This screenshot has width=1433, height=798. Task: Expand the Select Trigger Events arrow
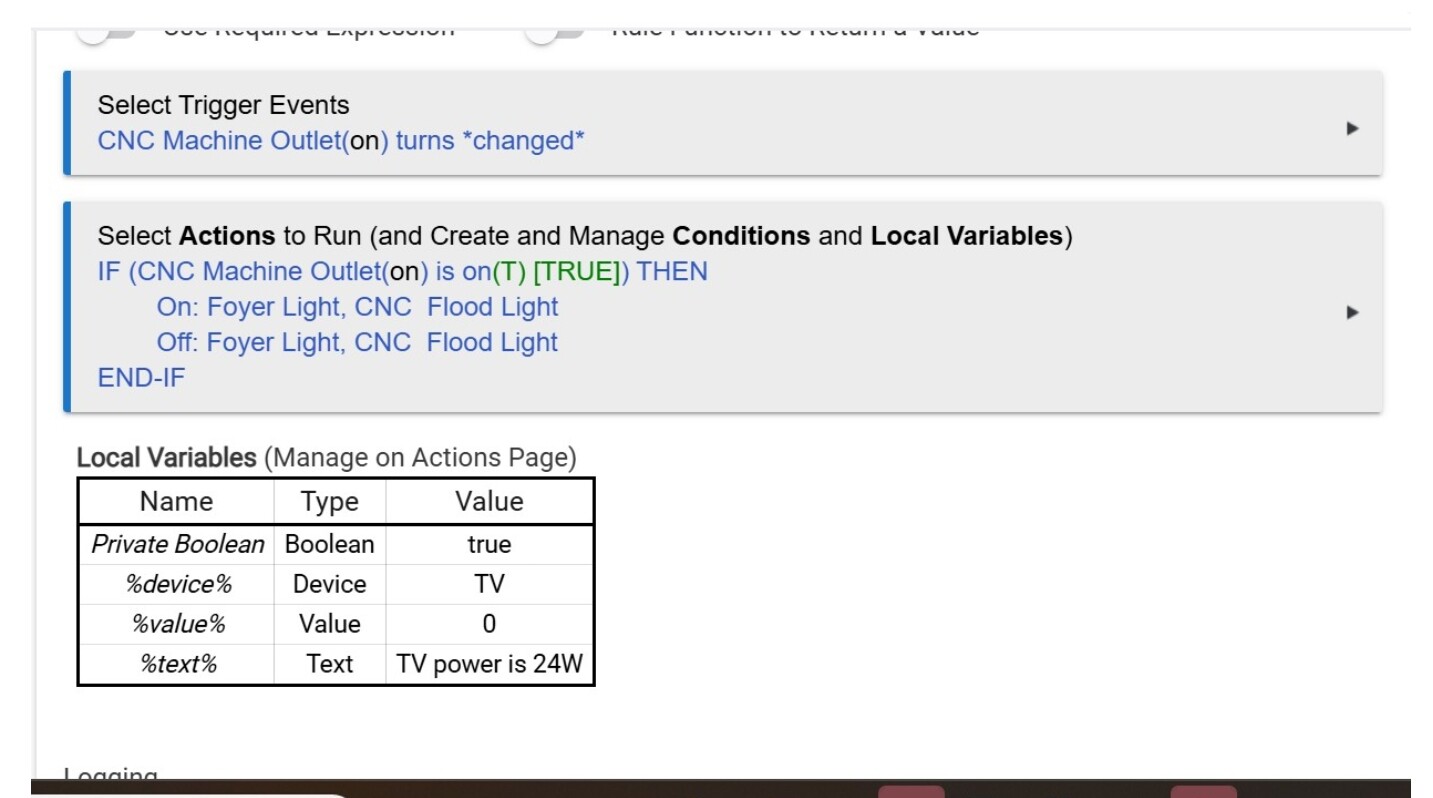pyautogui.click(x=1352, y=128)
